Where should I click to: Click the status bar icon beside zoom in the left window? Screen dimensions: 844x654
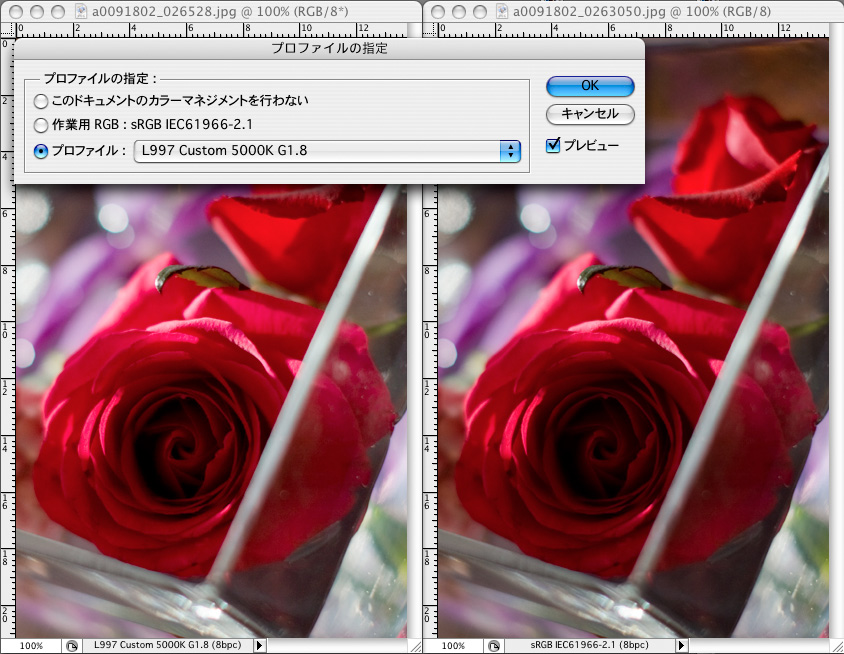coord(72,645)
